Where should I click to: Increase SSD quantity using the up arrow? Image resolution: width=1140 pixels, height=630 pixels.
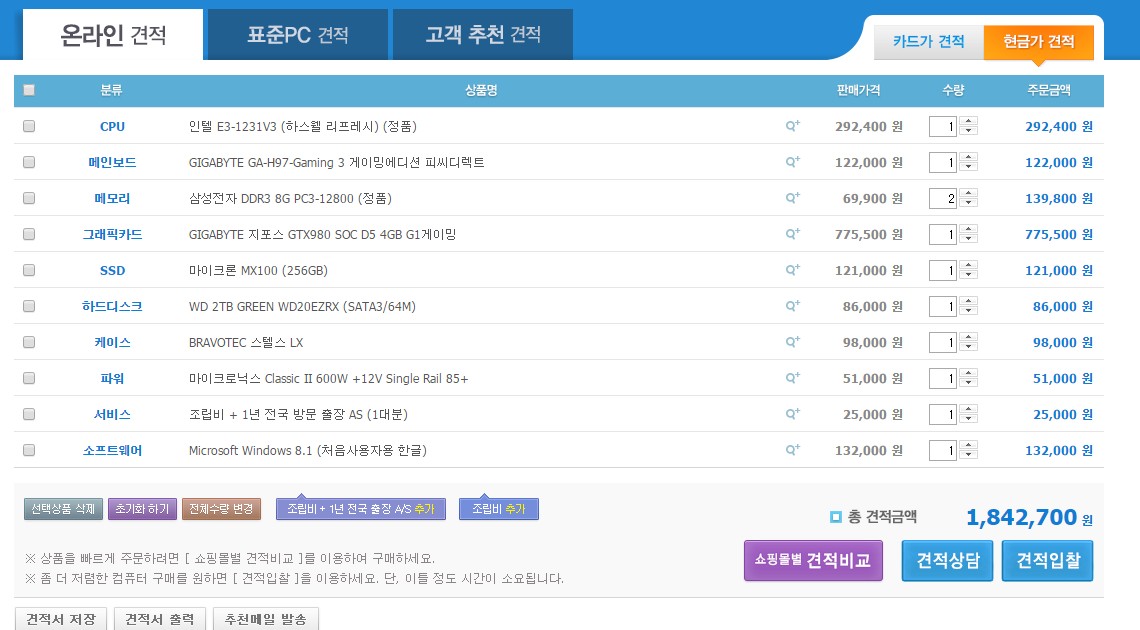968,265
